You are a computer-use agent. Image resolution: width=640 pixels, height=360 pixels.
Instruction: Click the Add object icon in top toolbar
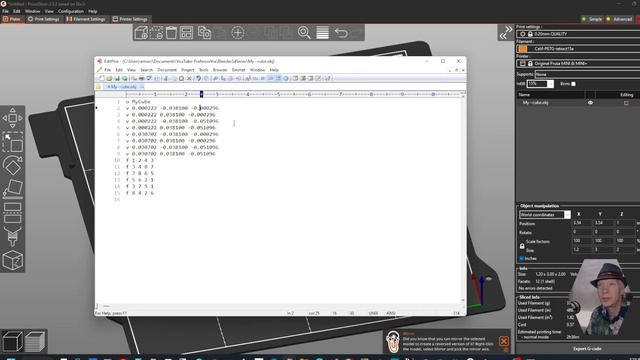(x=141, y=33)
